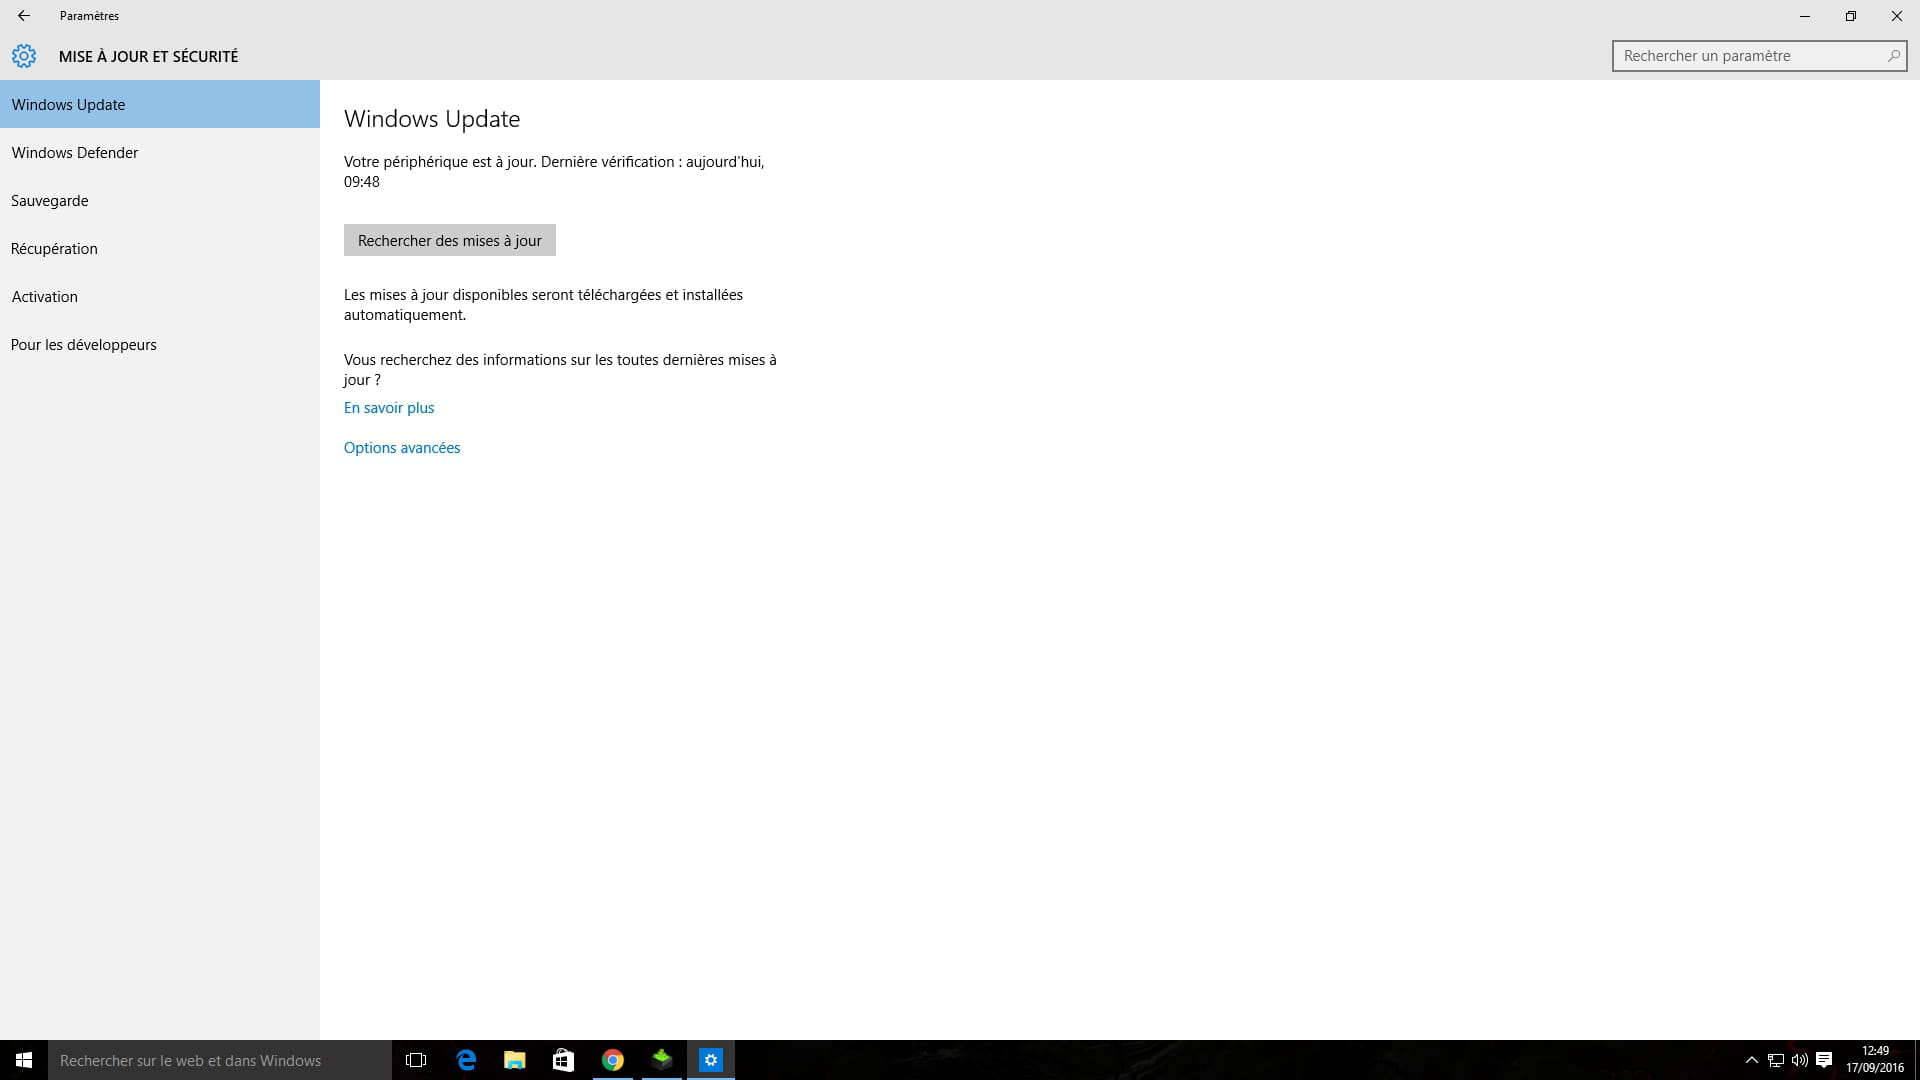Open the Options avancées link
Screen dimensions: 1920x1080
point(402,448)
